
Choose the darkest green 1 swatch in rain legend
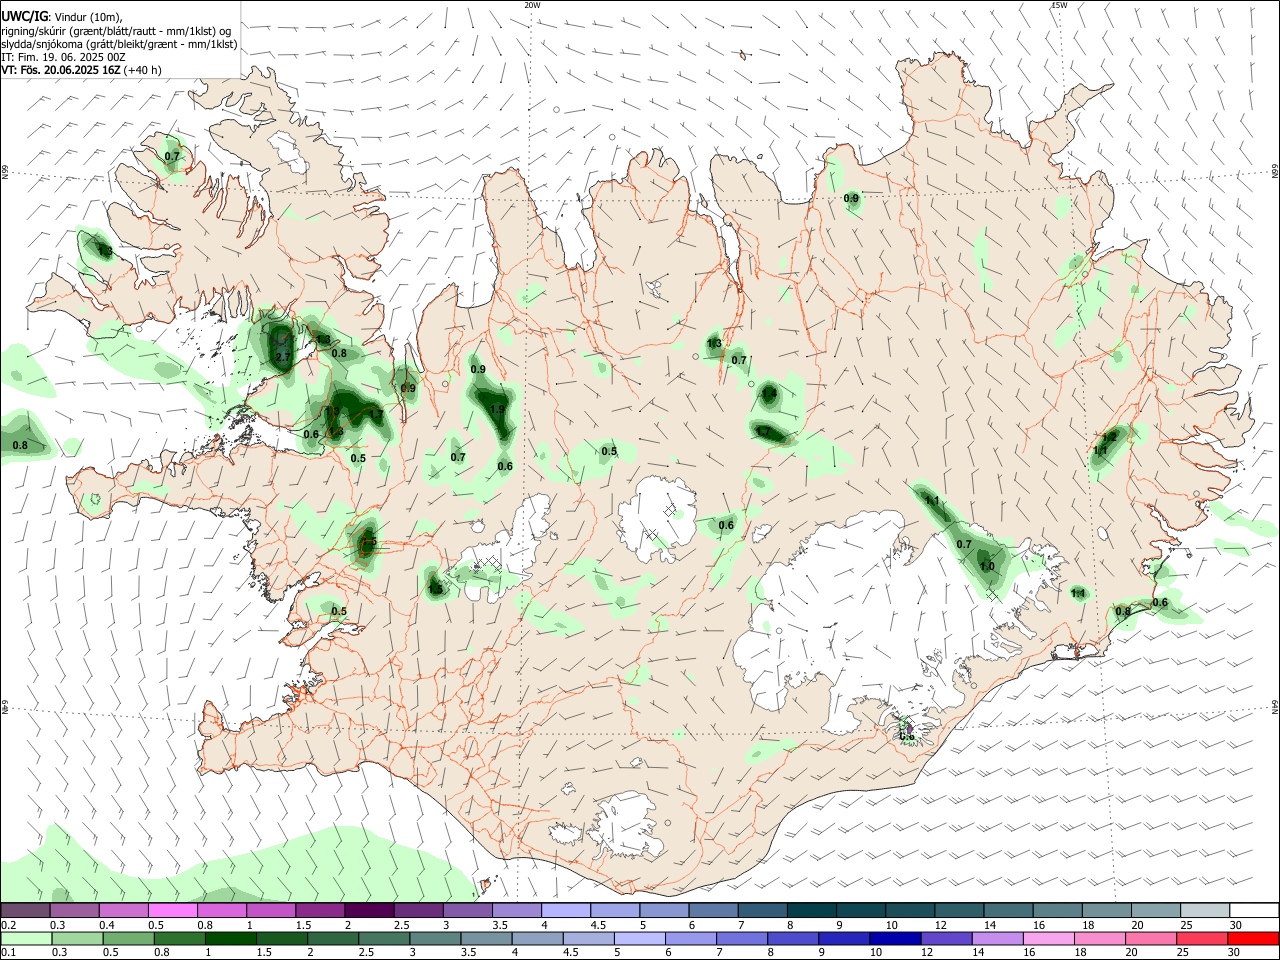click(230, 939)
